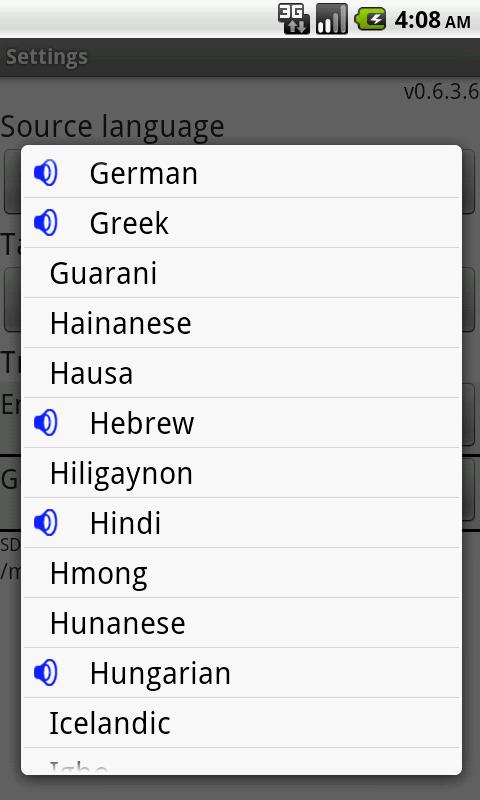Choose the Hungarian language entry
480x800 pixels.
point(242,673)
